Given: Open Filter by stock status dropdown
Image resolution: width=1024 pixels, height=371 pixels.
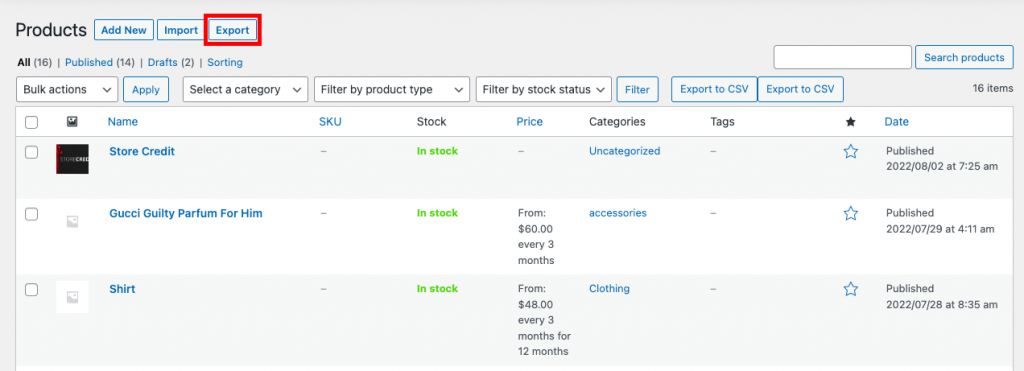Looking at the screenshot, I should click(x=544, y=89).
